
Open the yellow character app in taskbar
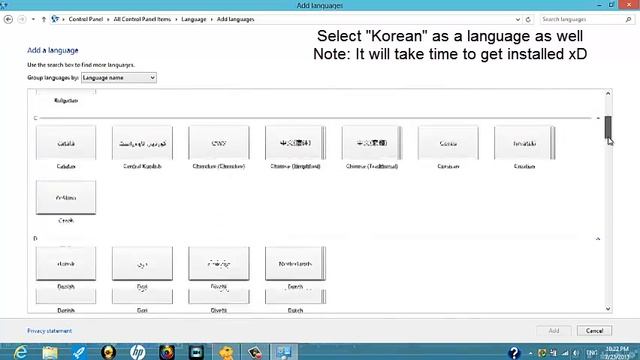[x=226, y=352]
